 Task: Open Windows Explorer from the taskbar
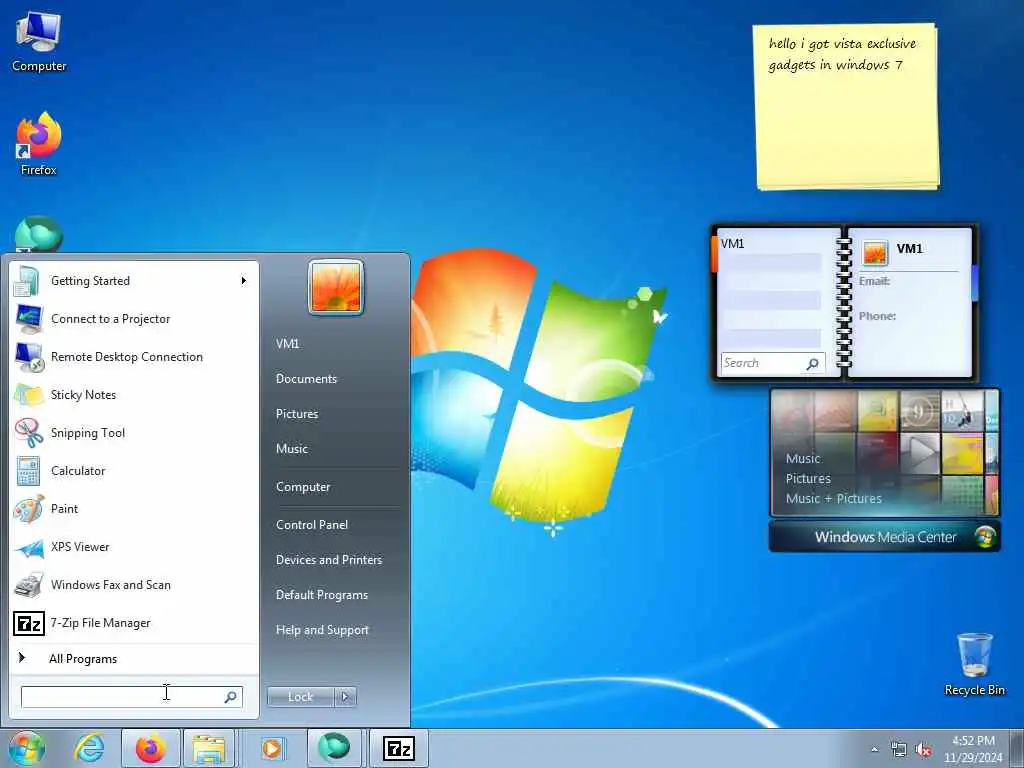click(x=209, y=748)
